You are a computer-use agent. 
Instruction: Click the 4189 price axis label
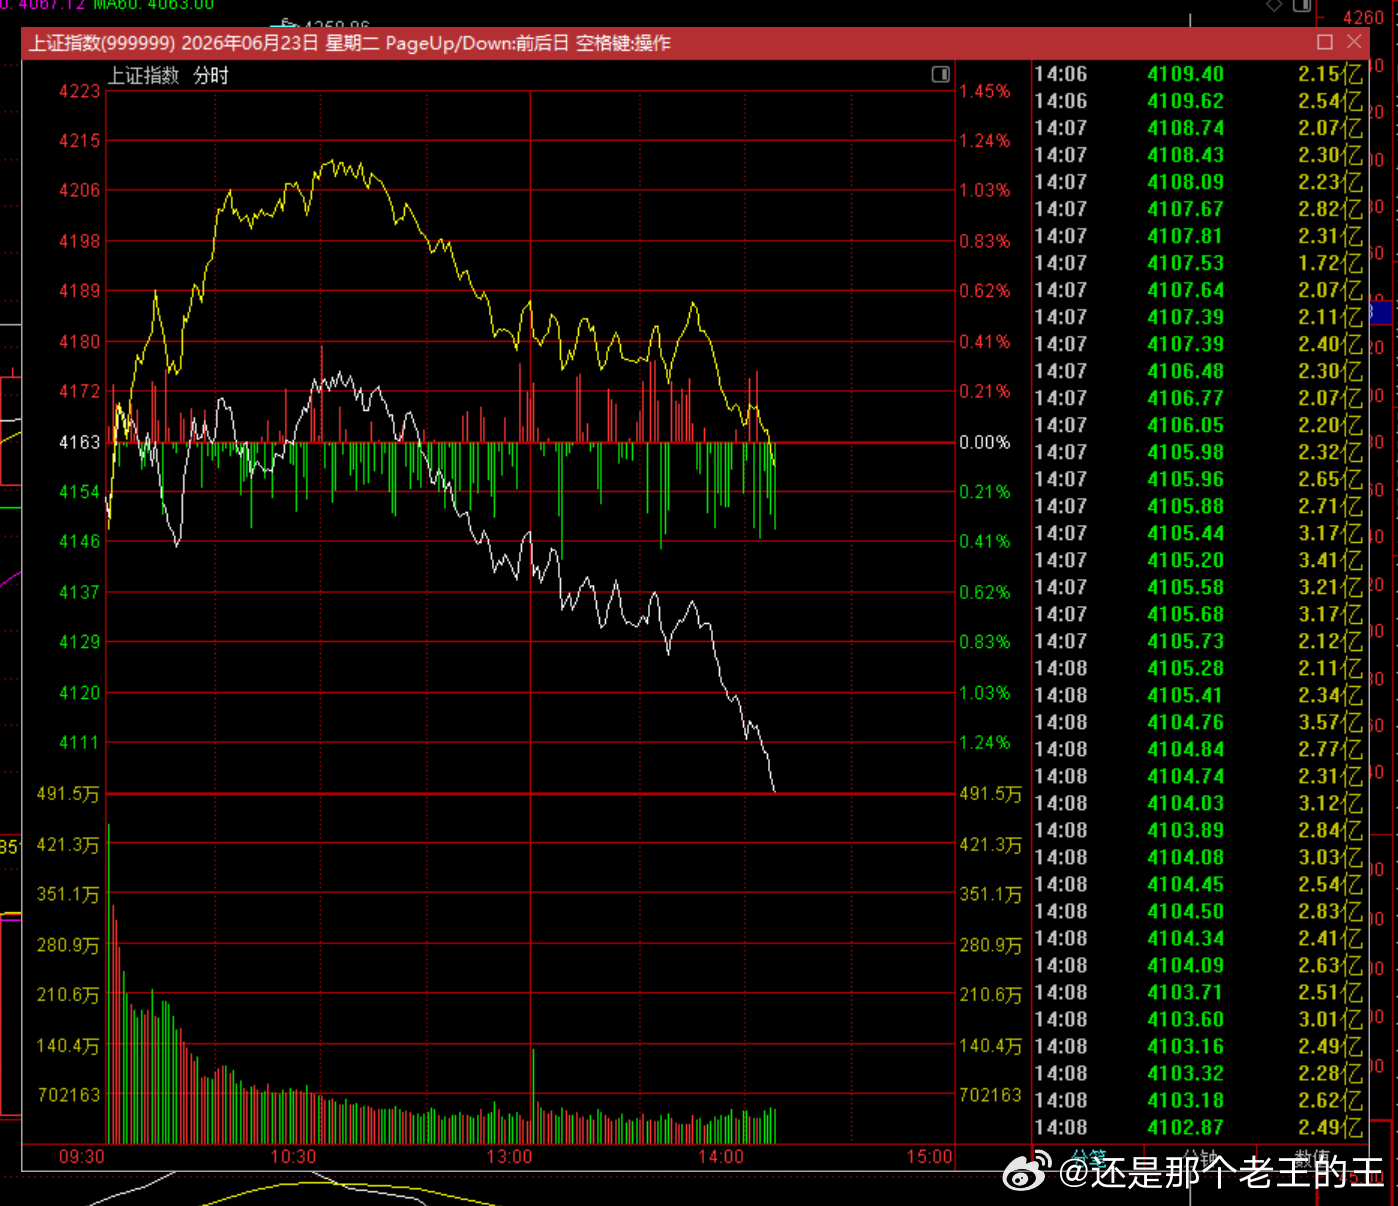click(x=80, y=291)
